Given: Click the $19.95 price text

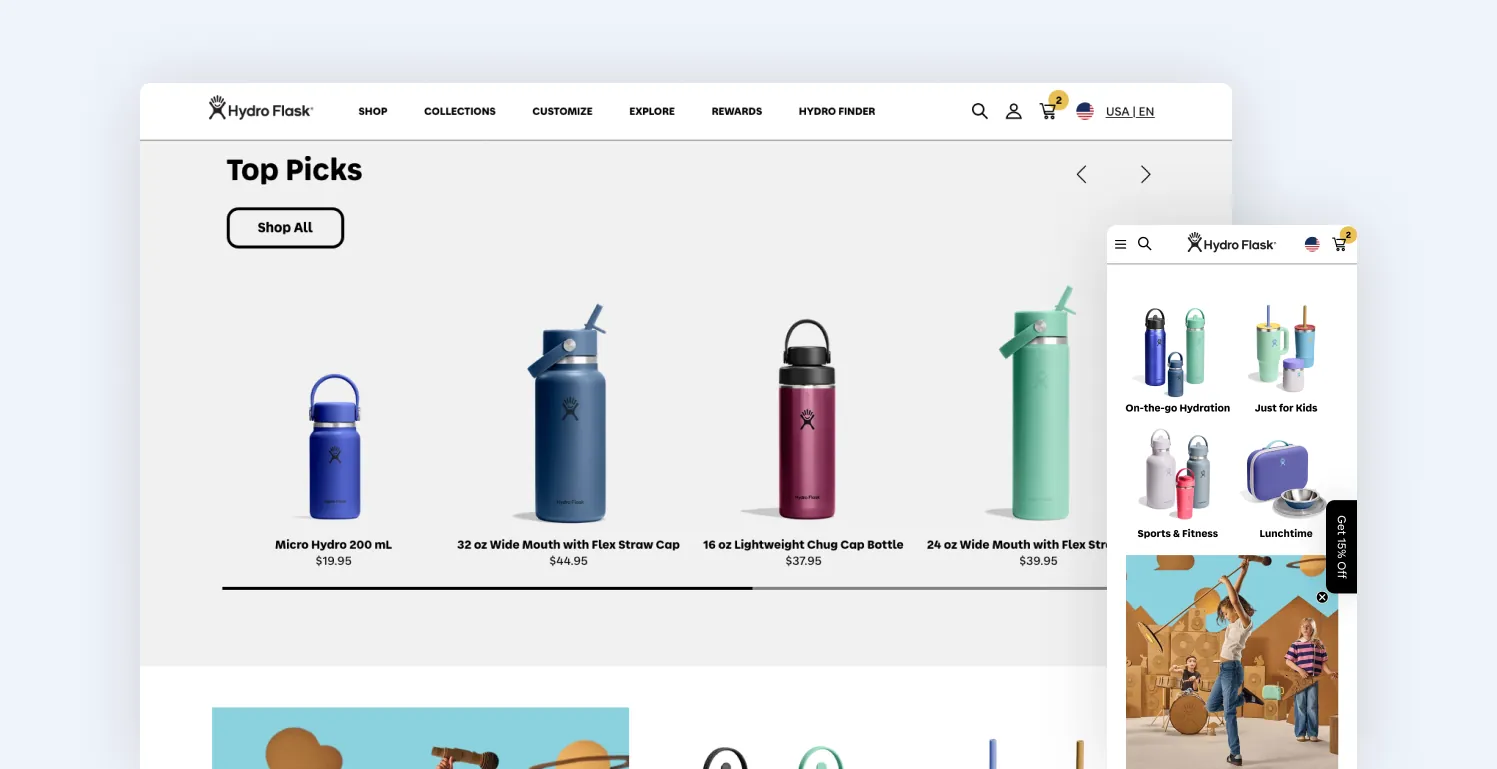Looking at the screenshot, I should click(333, 561).
